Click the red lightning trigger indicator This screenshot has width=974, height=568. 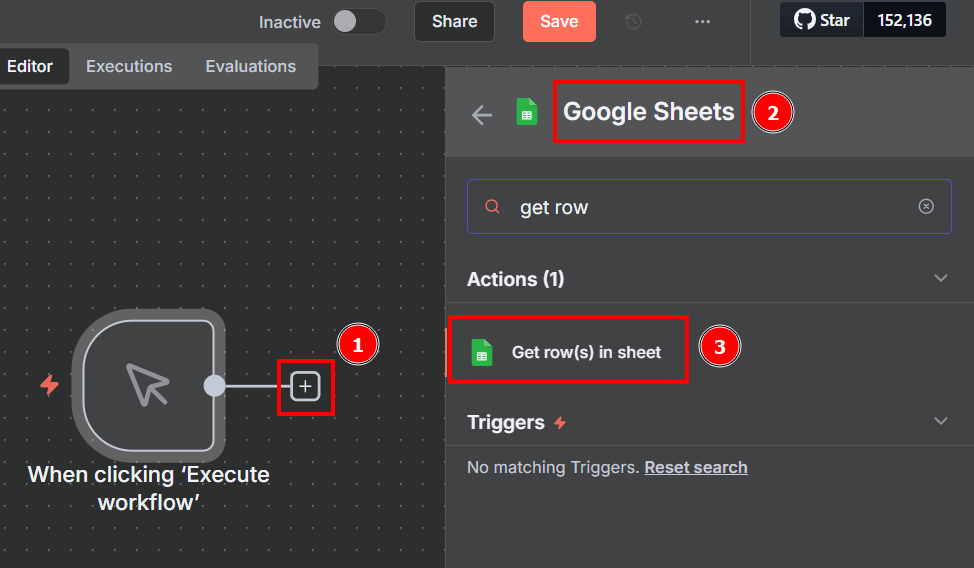(50, 385)
